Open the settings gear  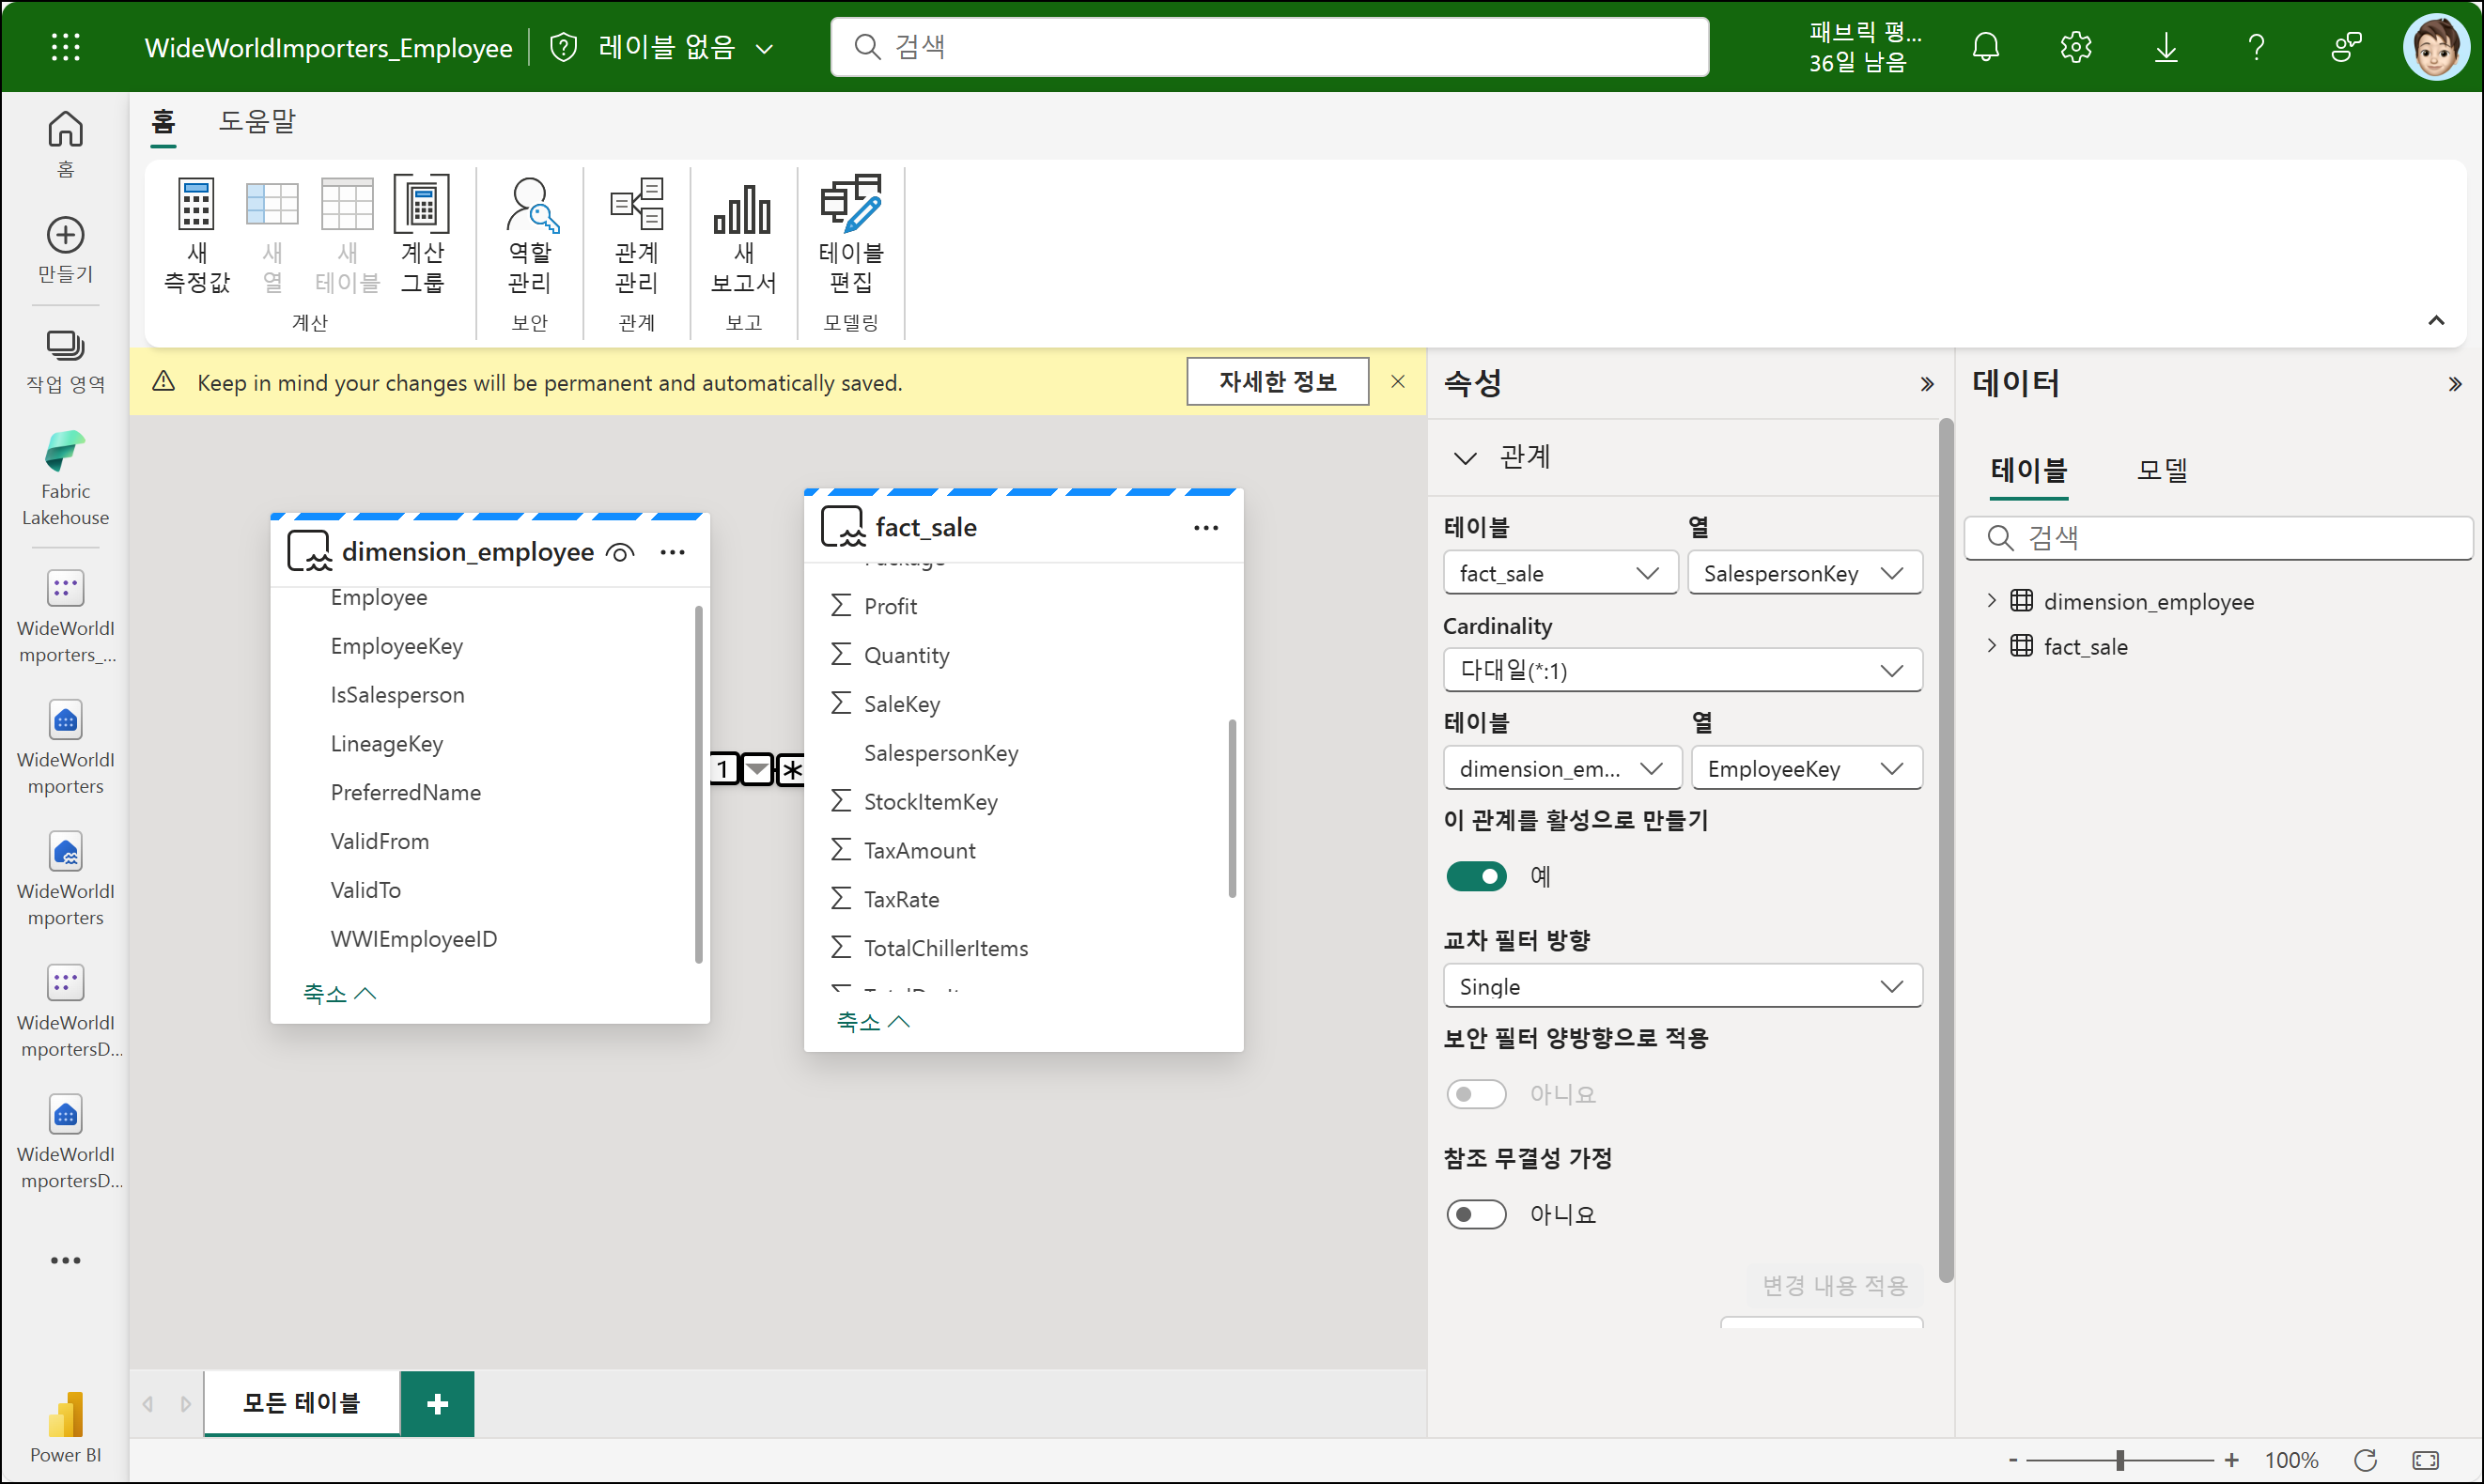pos(2076,47)
